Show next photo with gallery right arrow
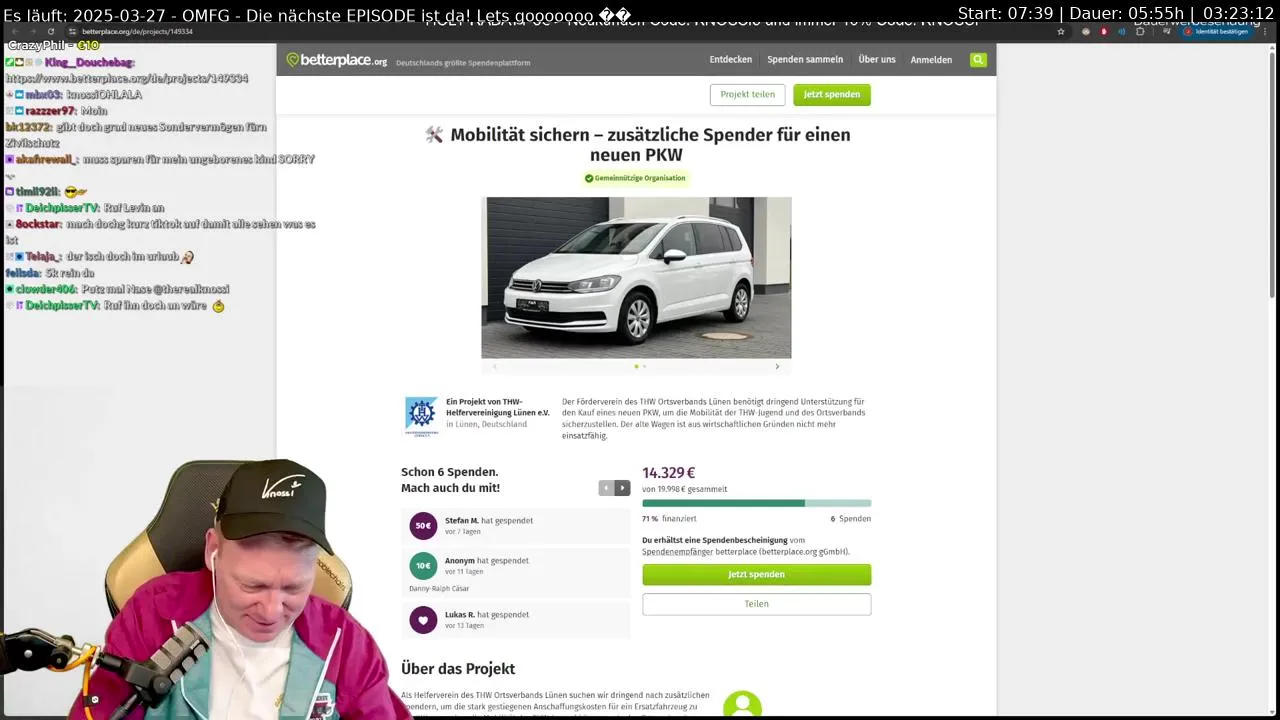This screenshot has width=1280, height=720. (x=777, y=366)
